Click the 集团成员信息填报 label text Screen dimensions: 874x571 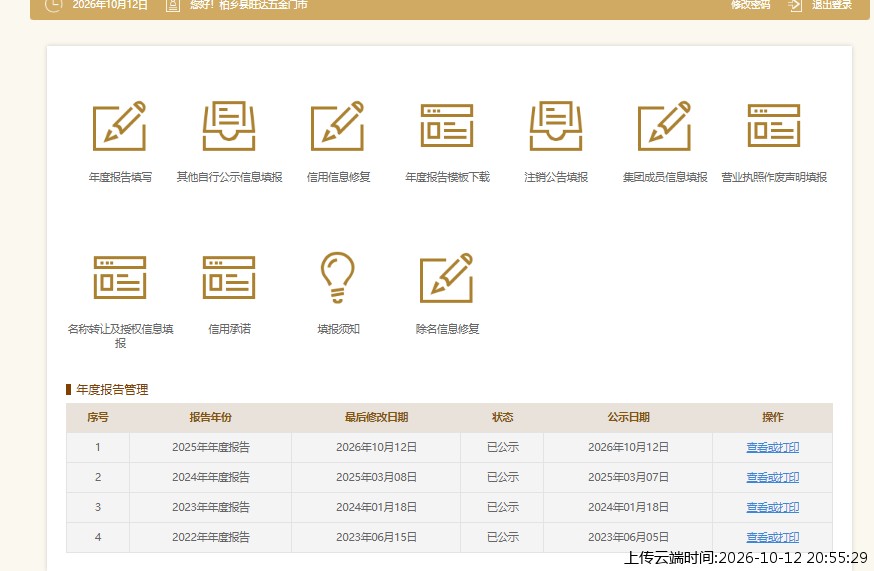pos(664,177)
